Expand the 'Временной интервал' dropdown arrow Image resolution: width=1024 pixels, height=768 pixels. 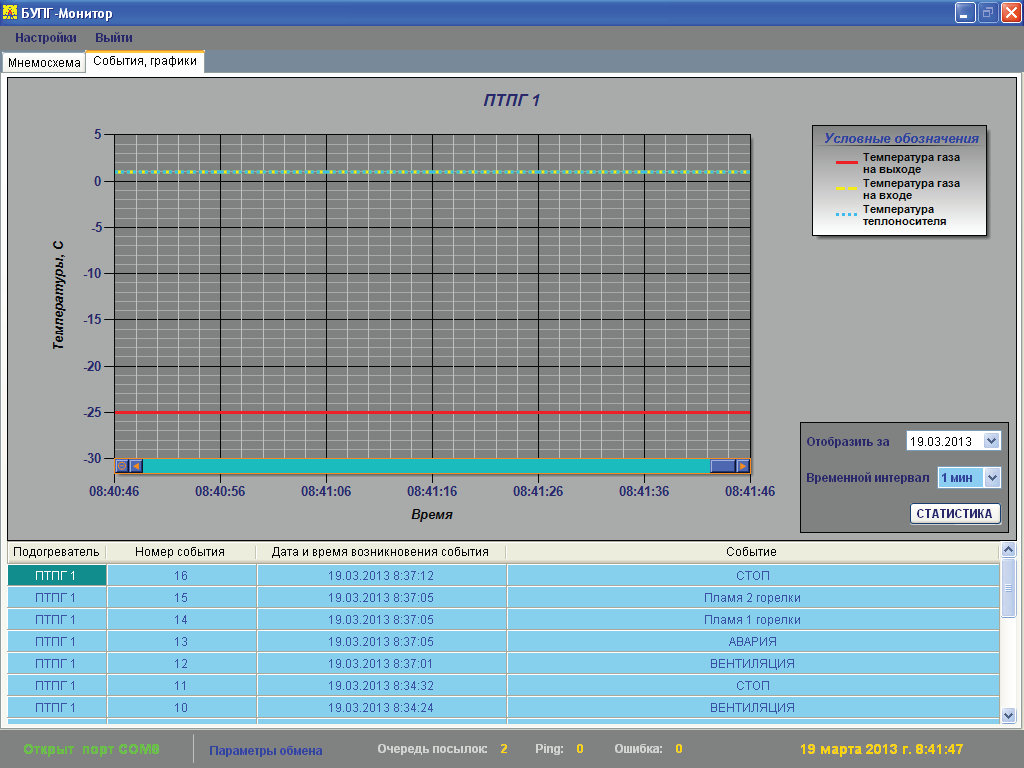pos(992,477)
